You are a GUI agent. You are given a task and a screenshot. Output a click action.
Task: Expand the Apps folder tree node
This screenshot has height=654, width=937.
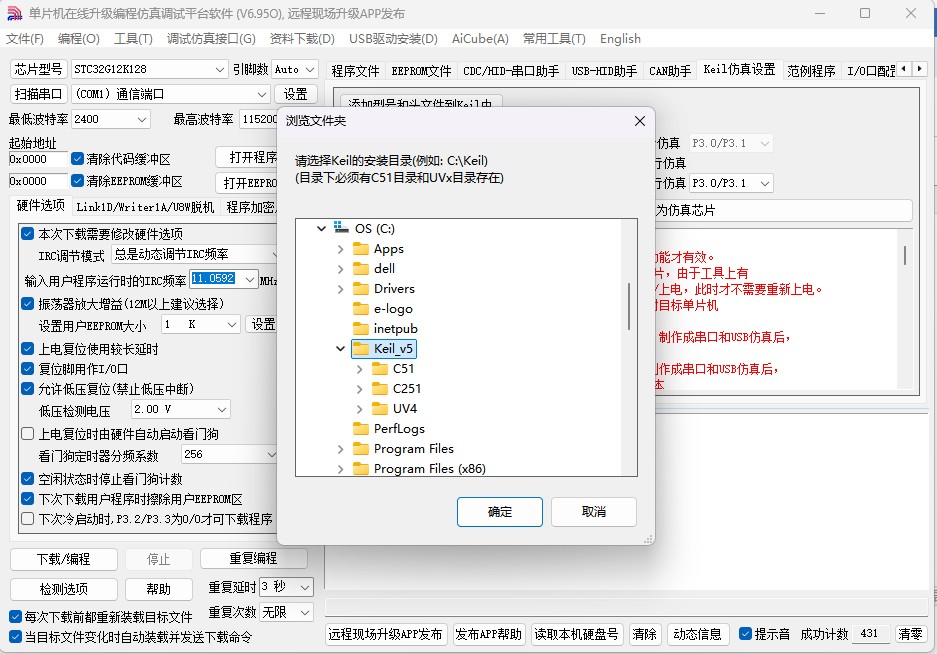click(341, 249)
